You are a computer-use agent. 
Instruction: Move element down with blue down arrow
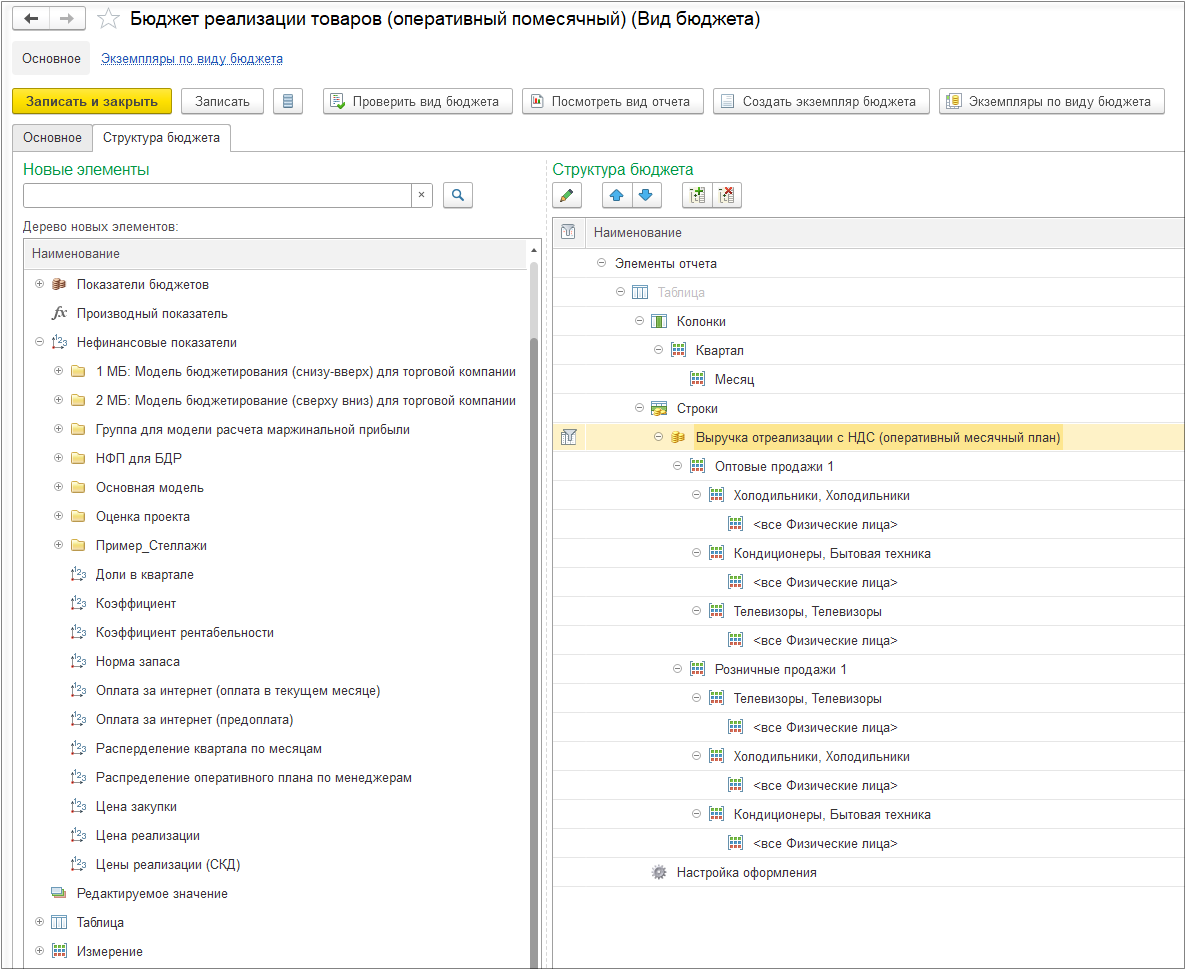pos(645,196)
